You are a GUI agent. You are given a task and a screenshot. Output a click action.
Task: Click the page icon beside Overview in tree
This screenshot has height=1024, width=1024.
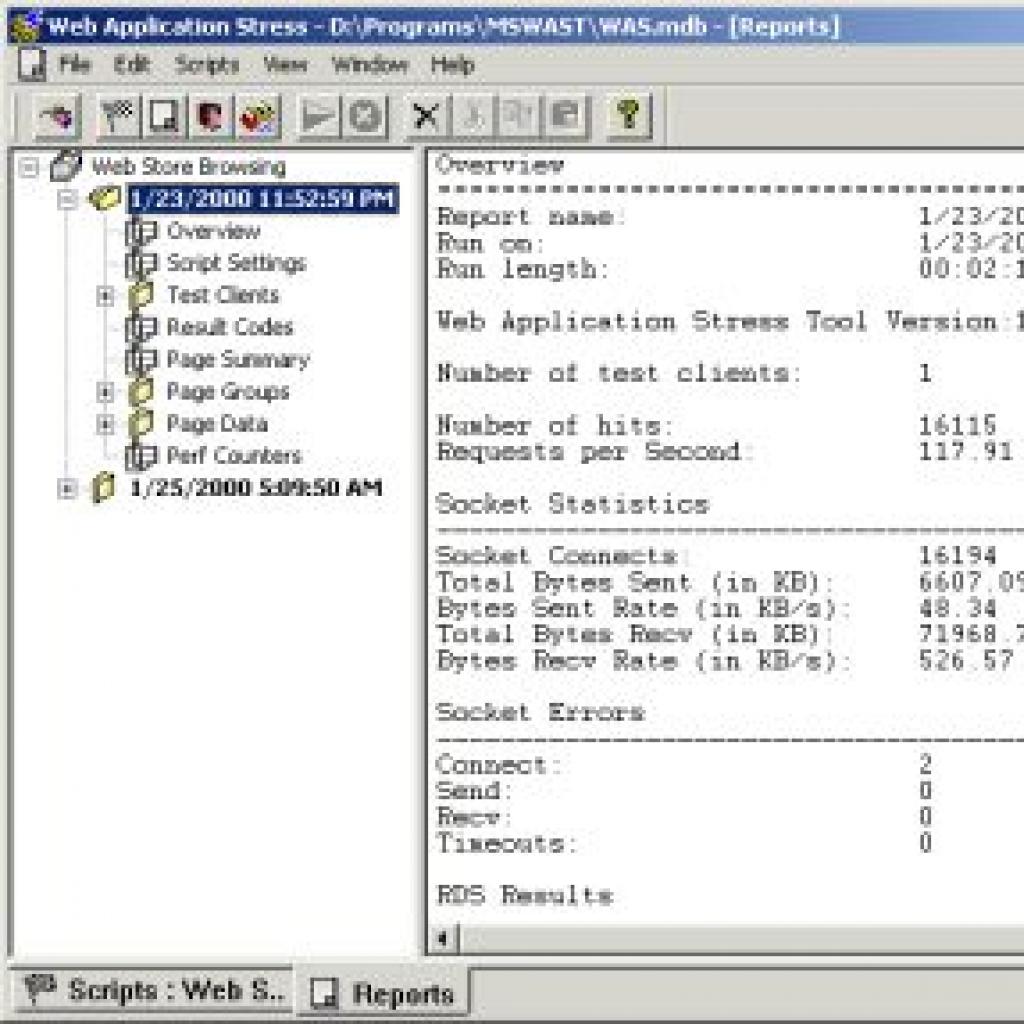141,231
